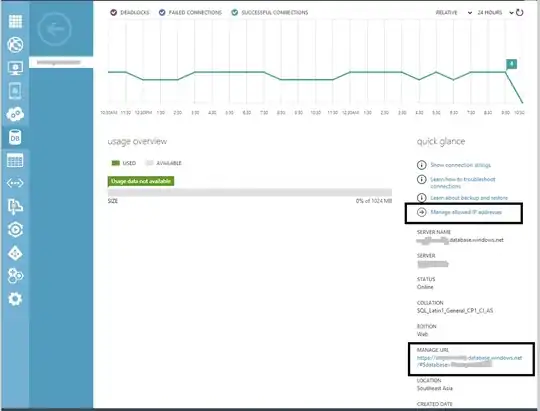Open Add-ons circles-with-plus icon in sidebar
540x411 pixels.
pyautogui.click(x=15, y=276)
